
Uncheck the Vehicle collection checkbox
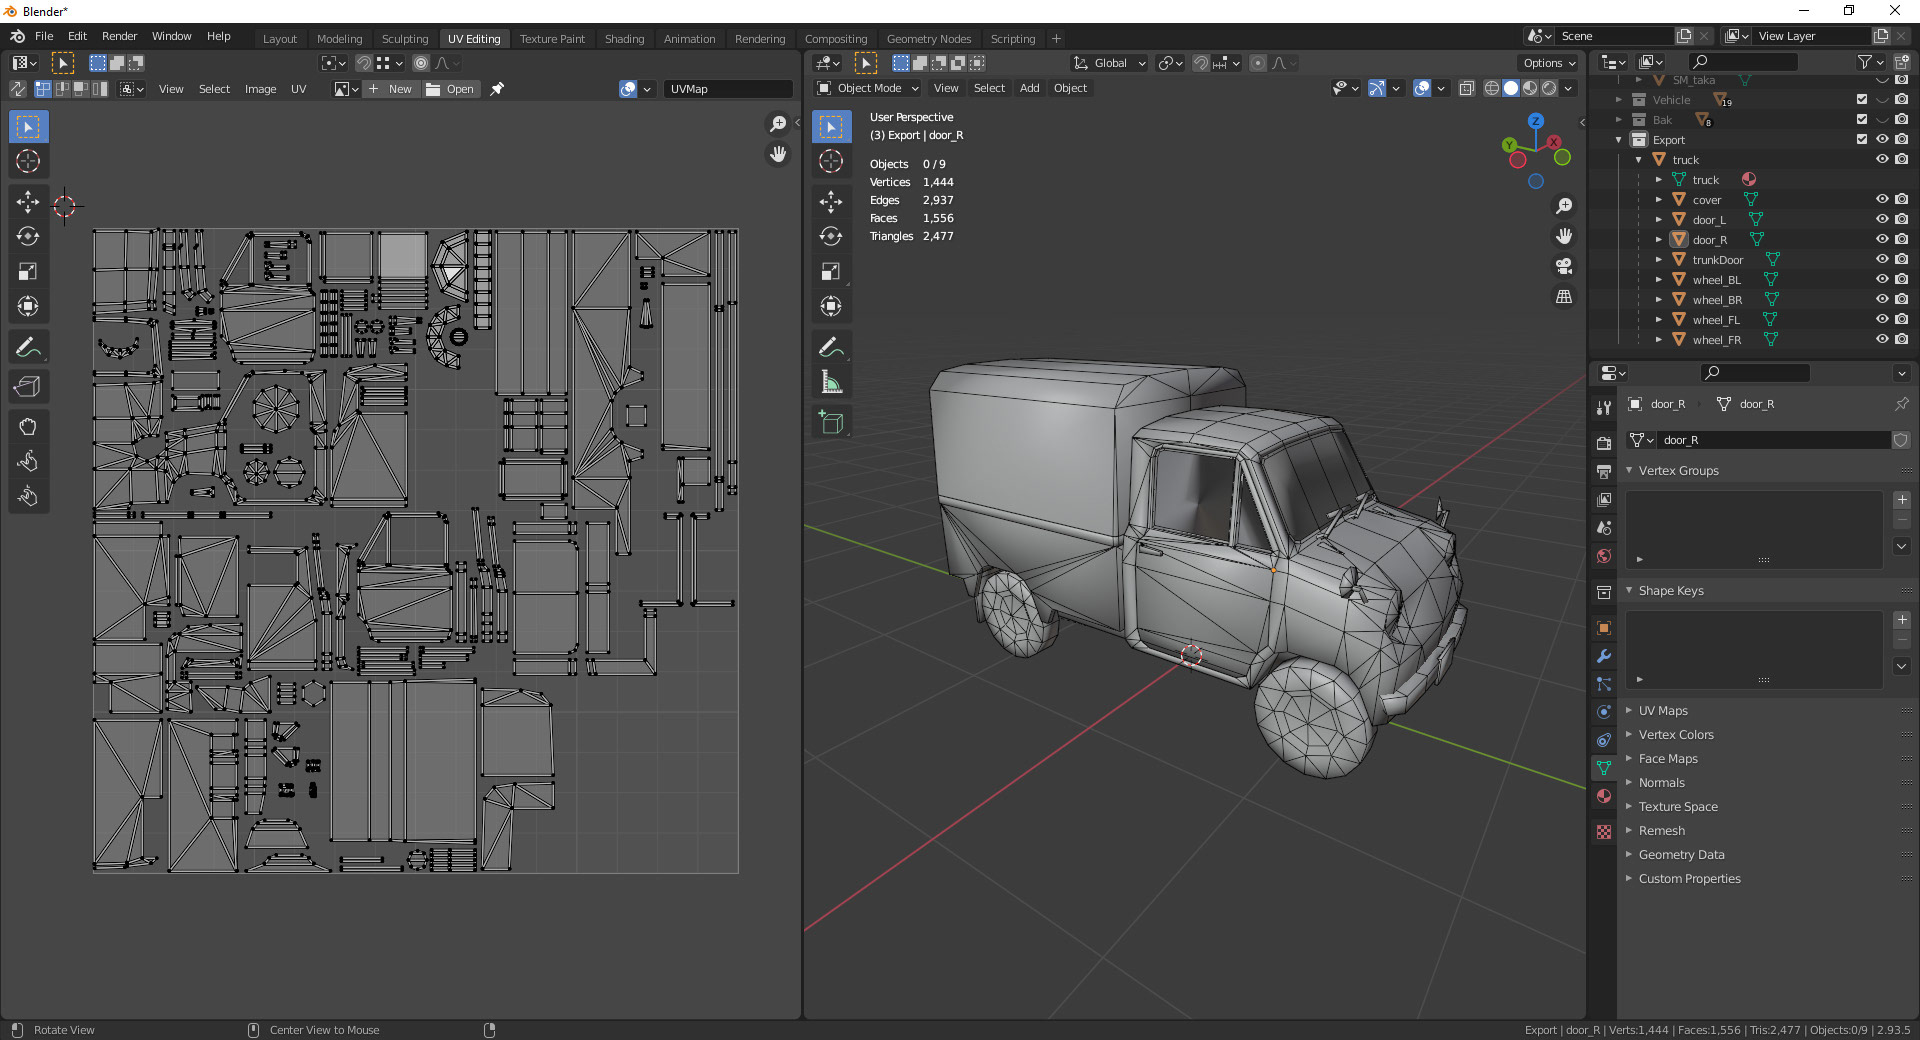(x=1862, y=99)
